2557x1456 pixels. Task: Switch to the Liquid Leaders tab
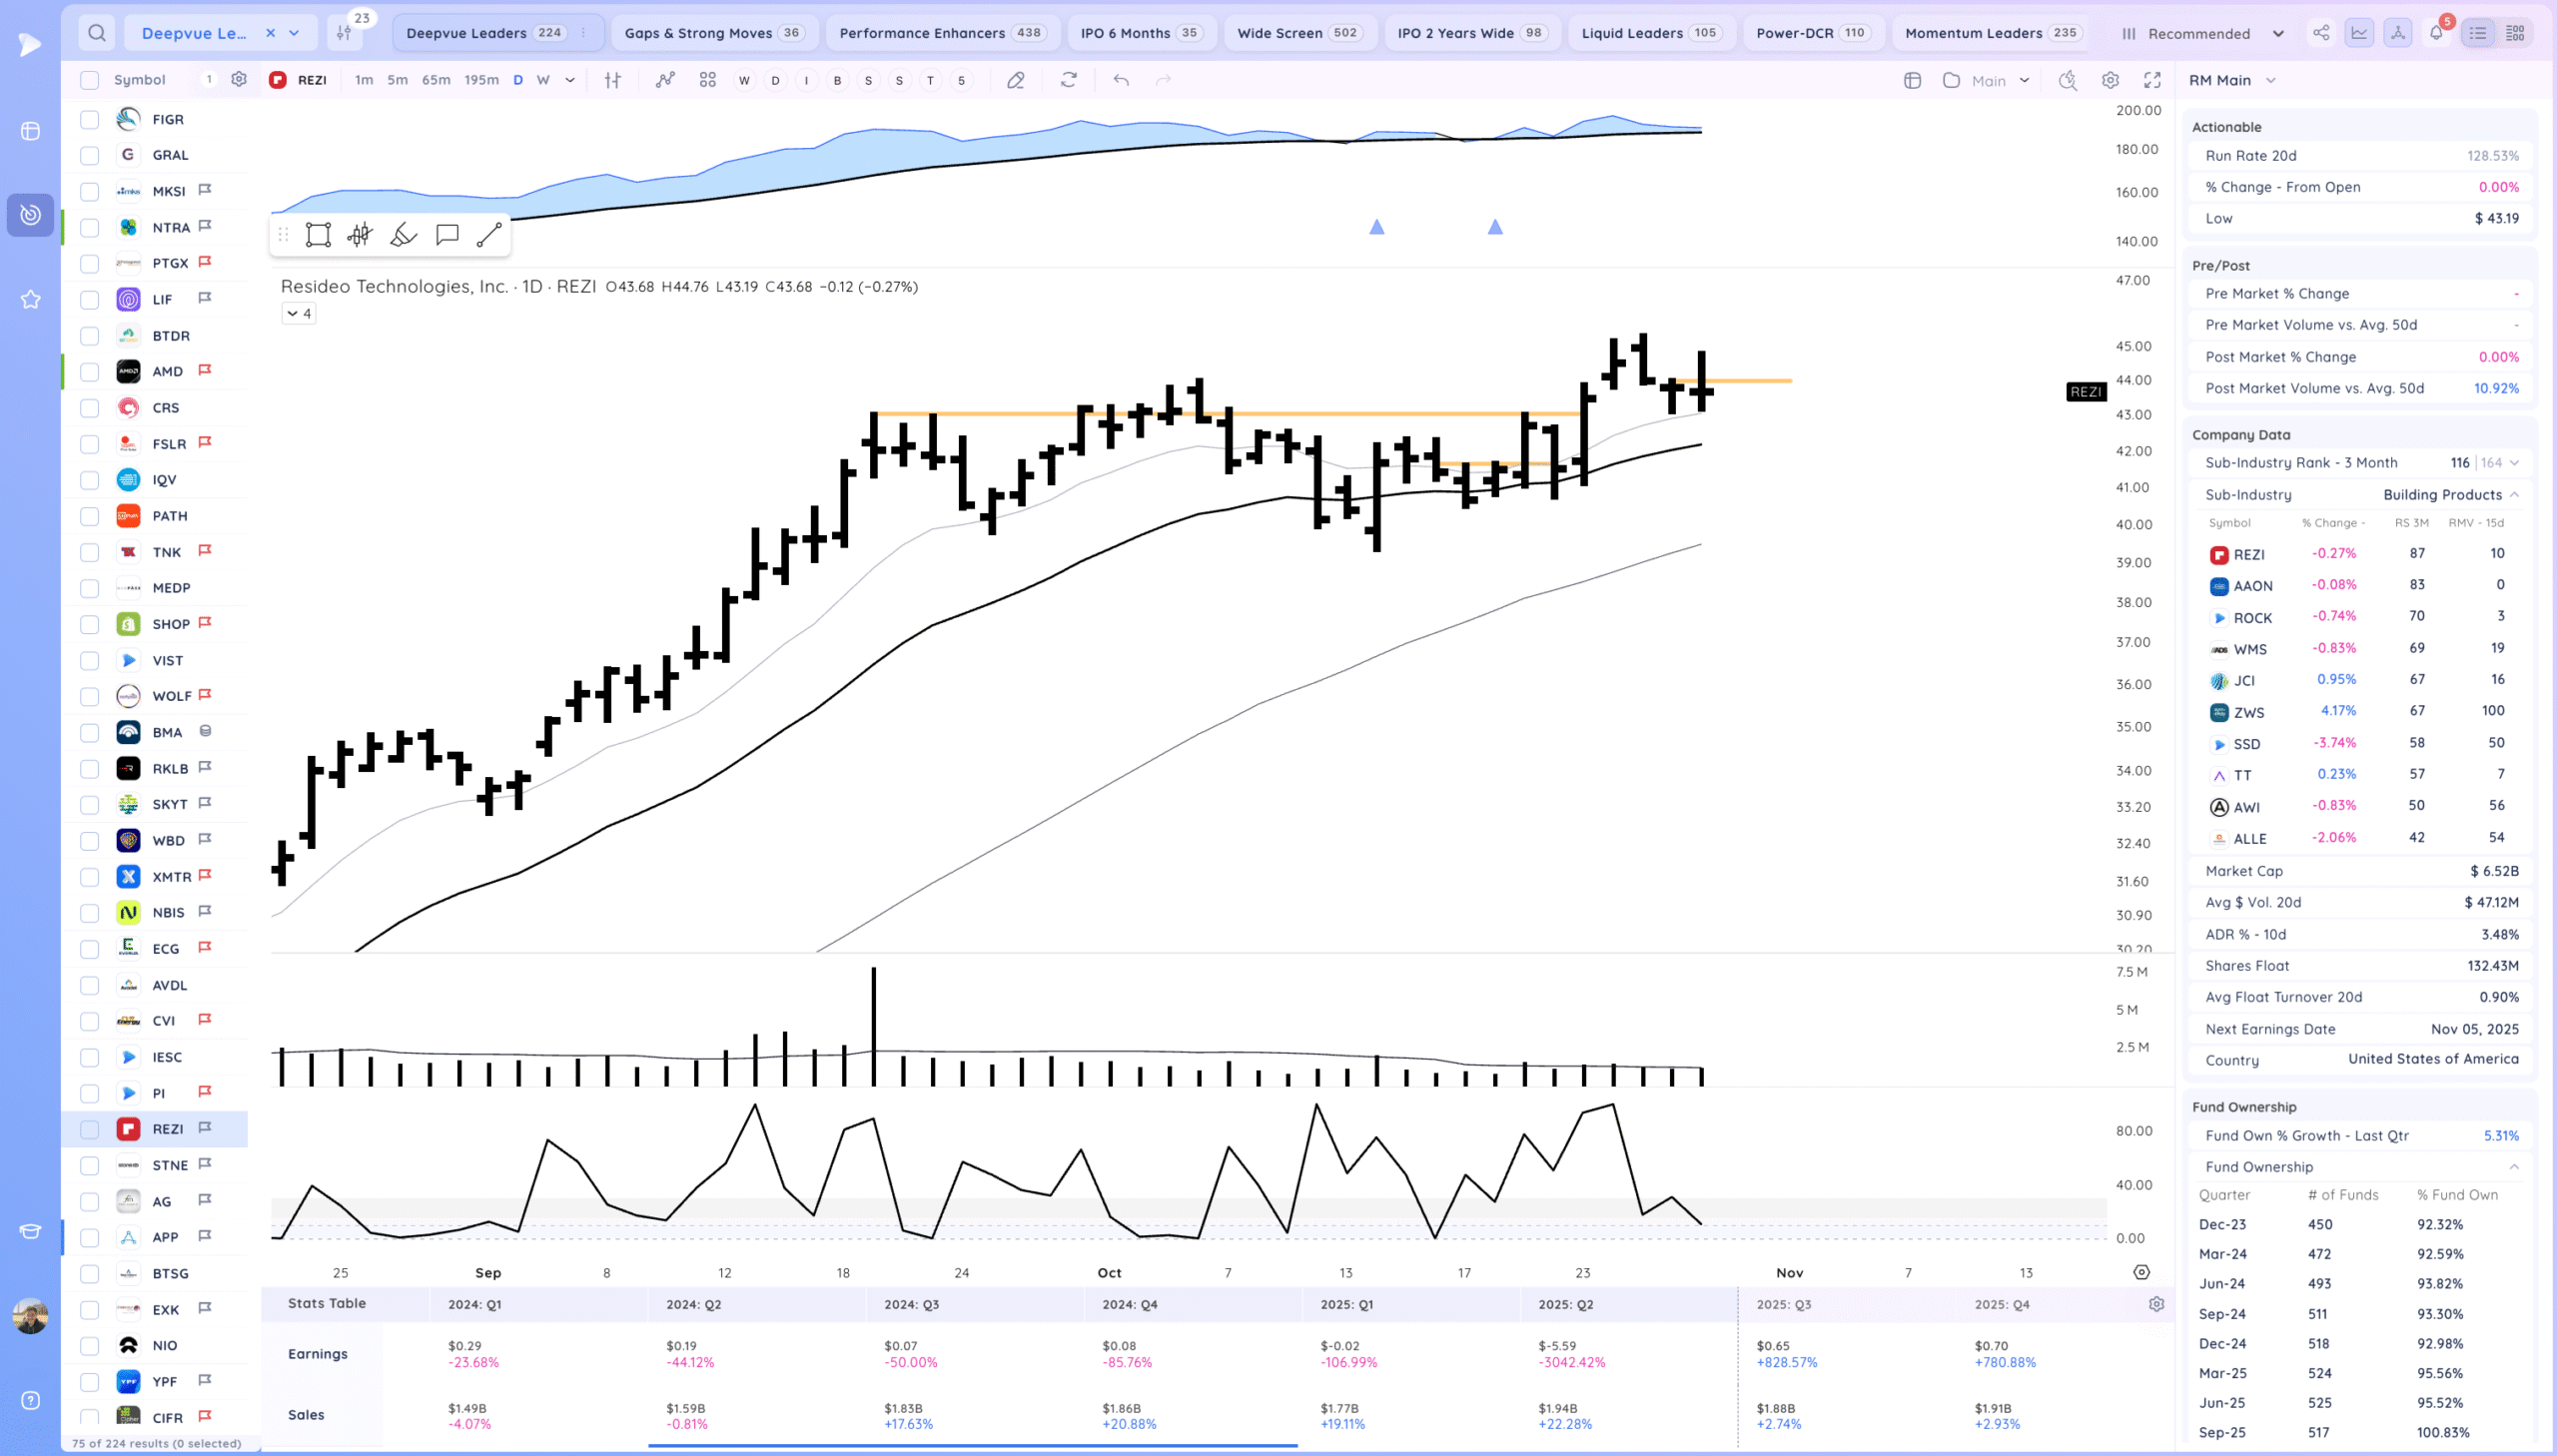coord(1632,33)
